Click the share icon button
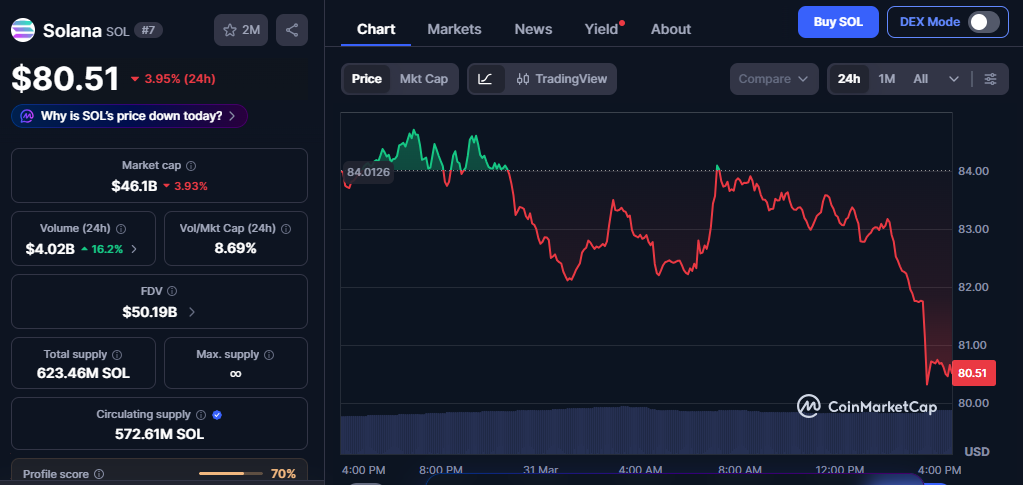This screenshot has width=1023, height=485. pos(291,30)
